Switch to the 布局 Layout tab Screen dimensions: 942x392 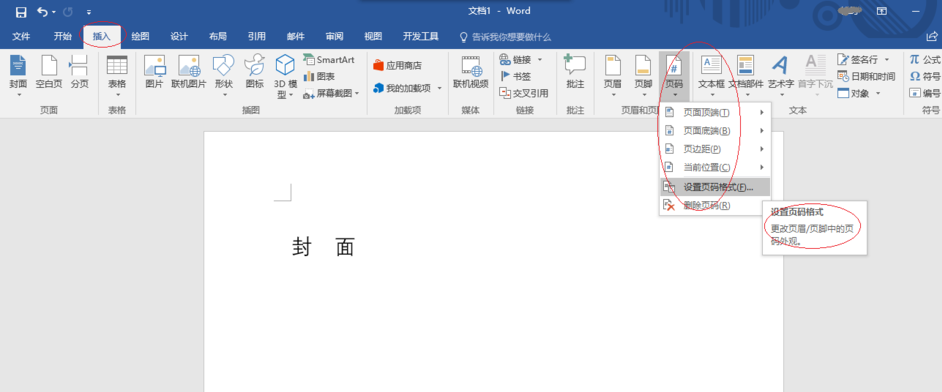point(218,37)
